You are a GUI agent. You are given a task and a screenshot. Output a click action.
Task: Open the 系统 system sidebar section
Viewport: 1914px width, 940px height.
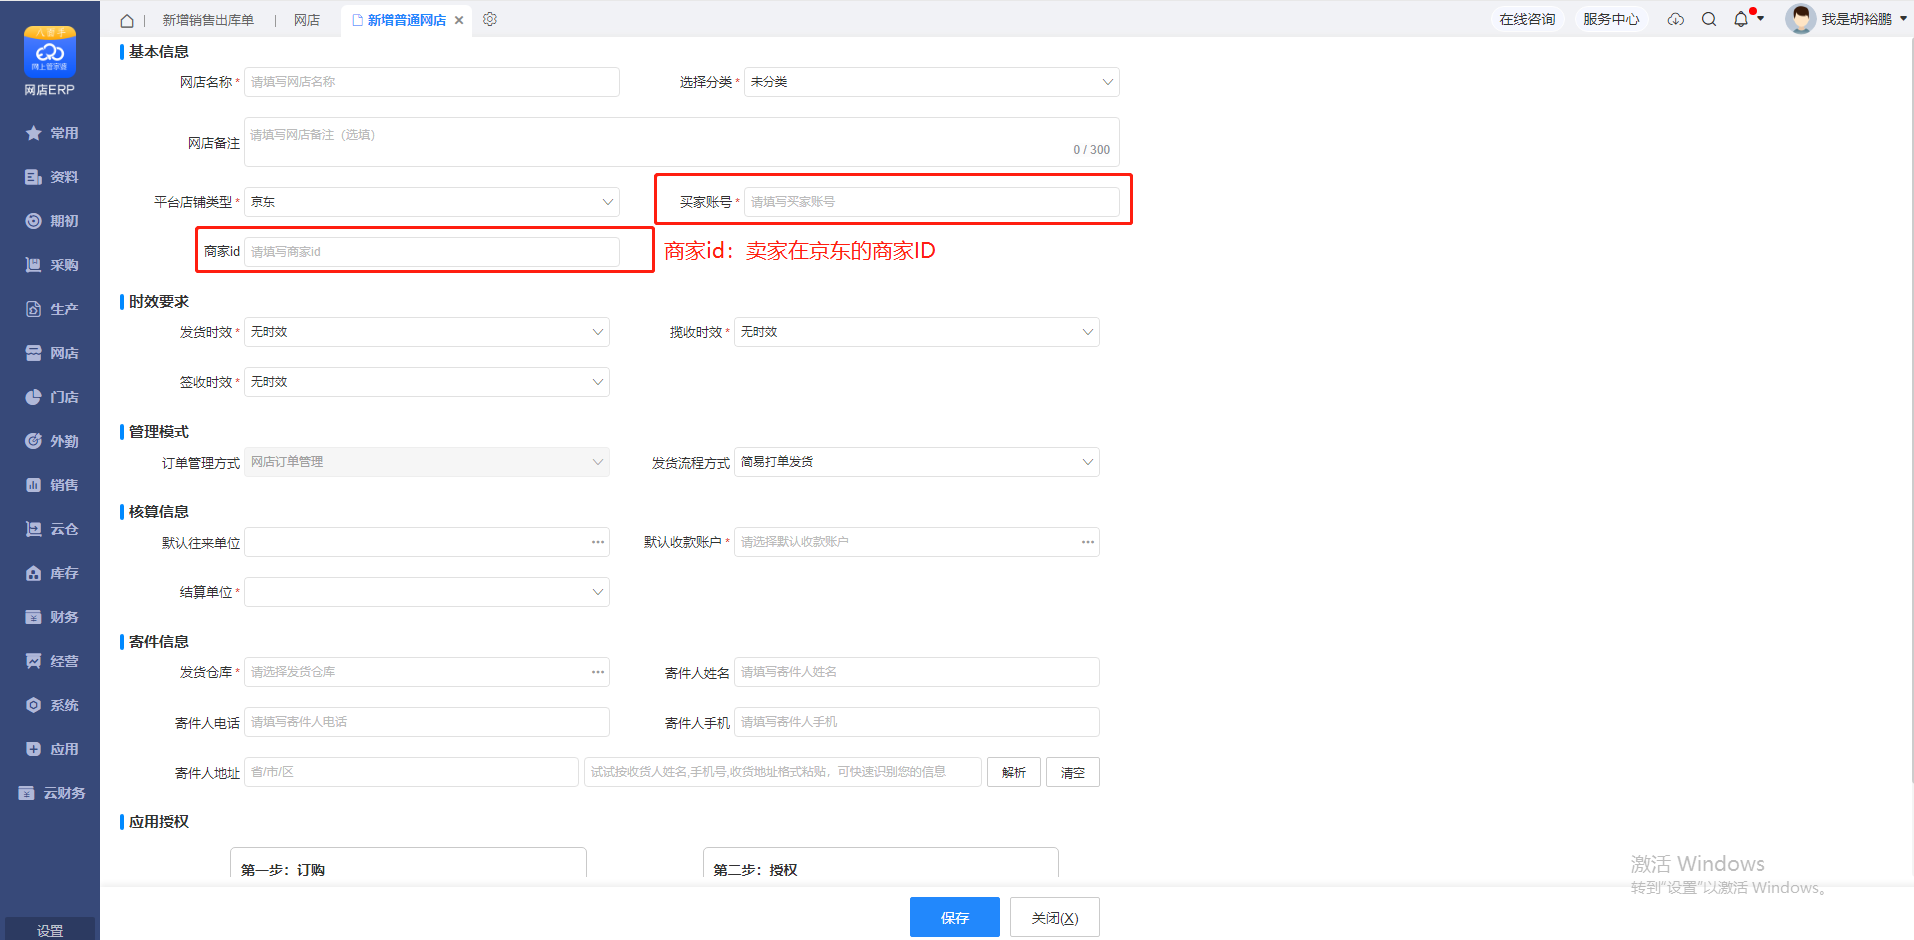coord(50,705)
